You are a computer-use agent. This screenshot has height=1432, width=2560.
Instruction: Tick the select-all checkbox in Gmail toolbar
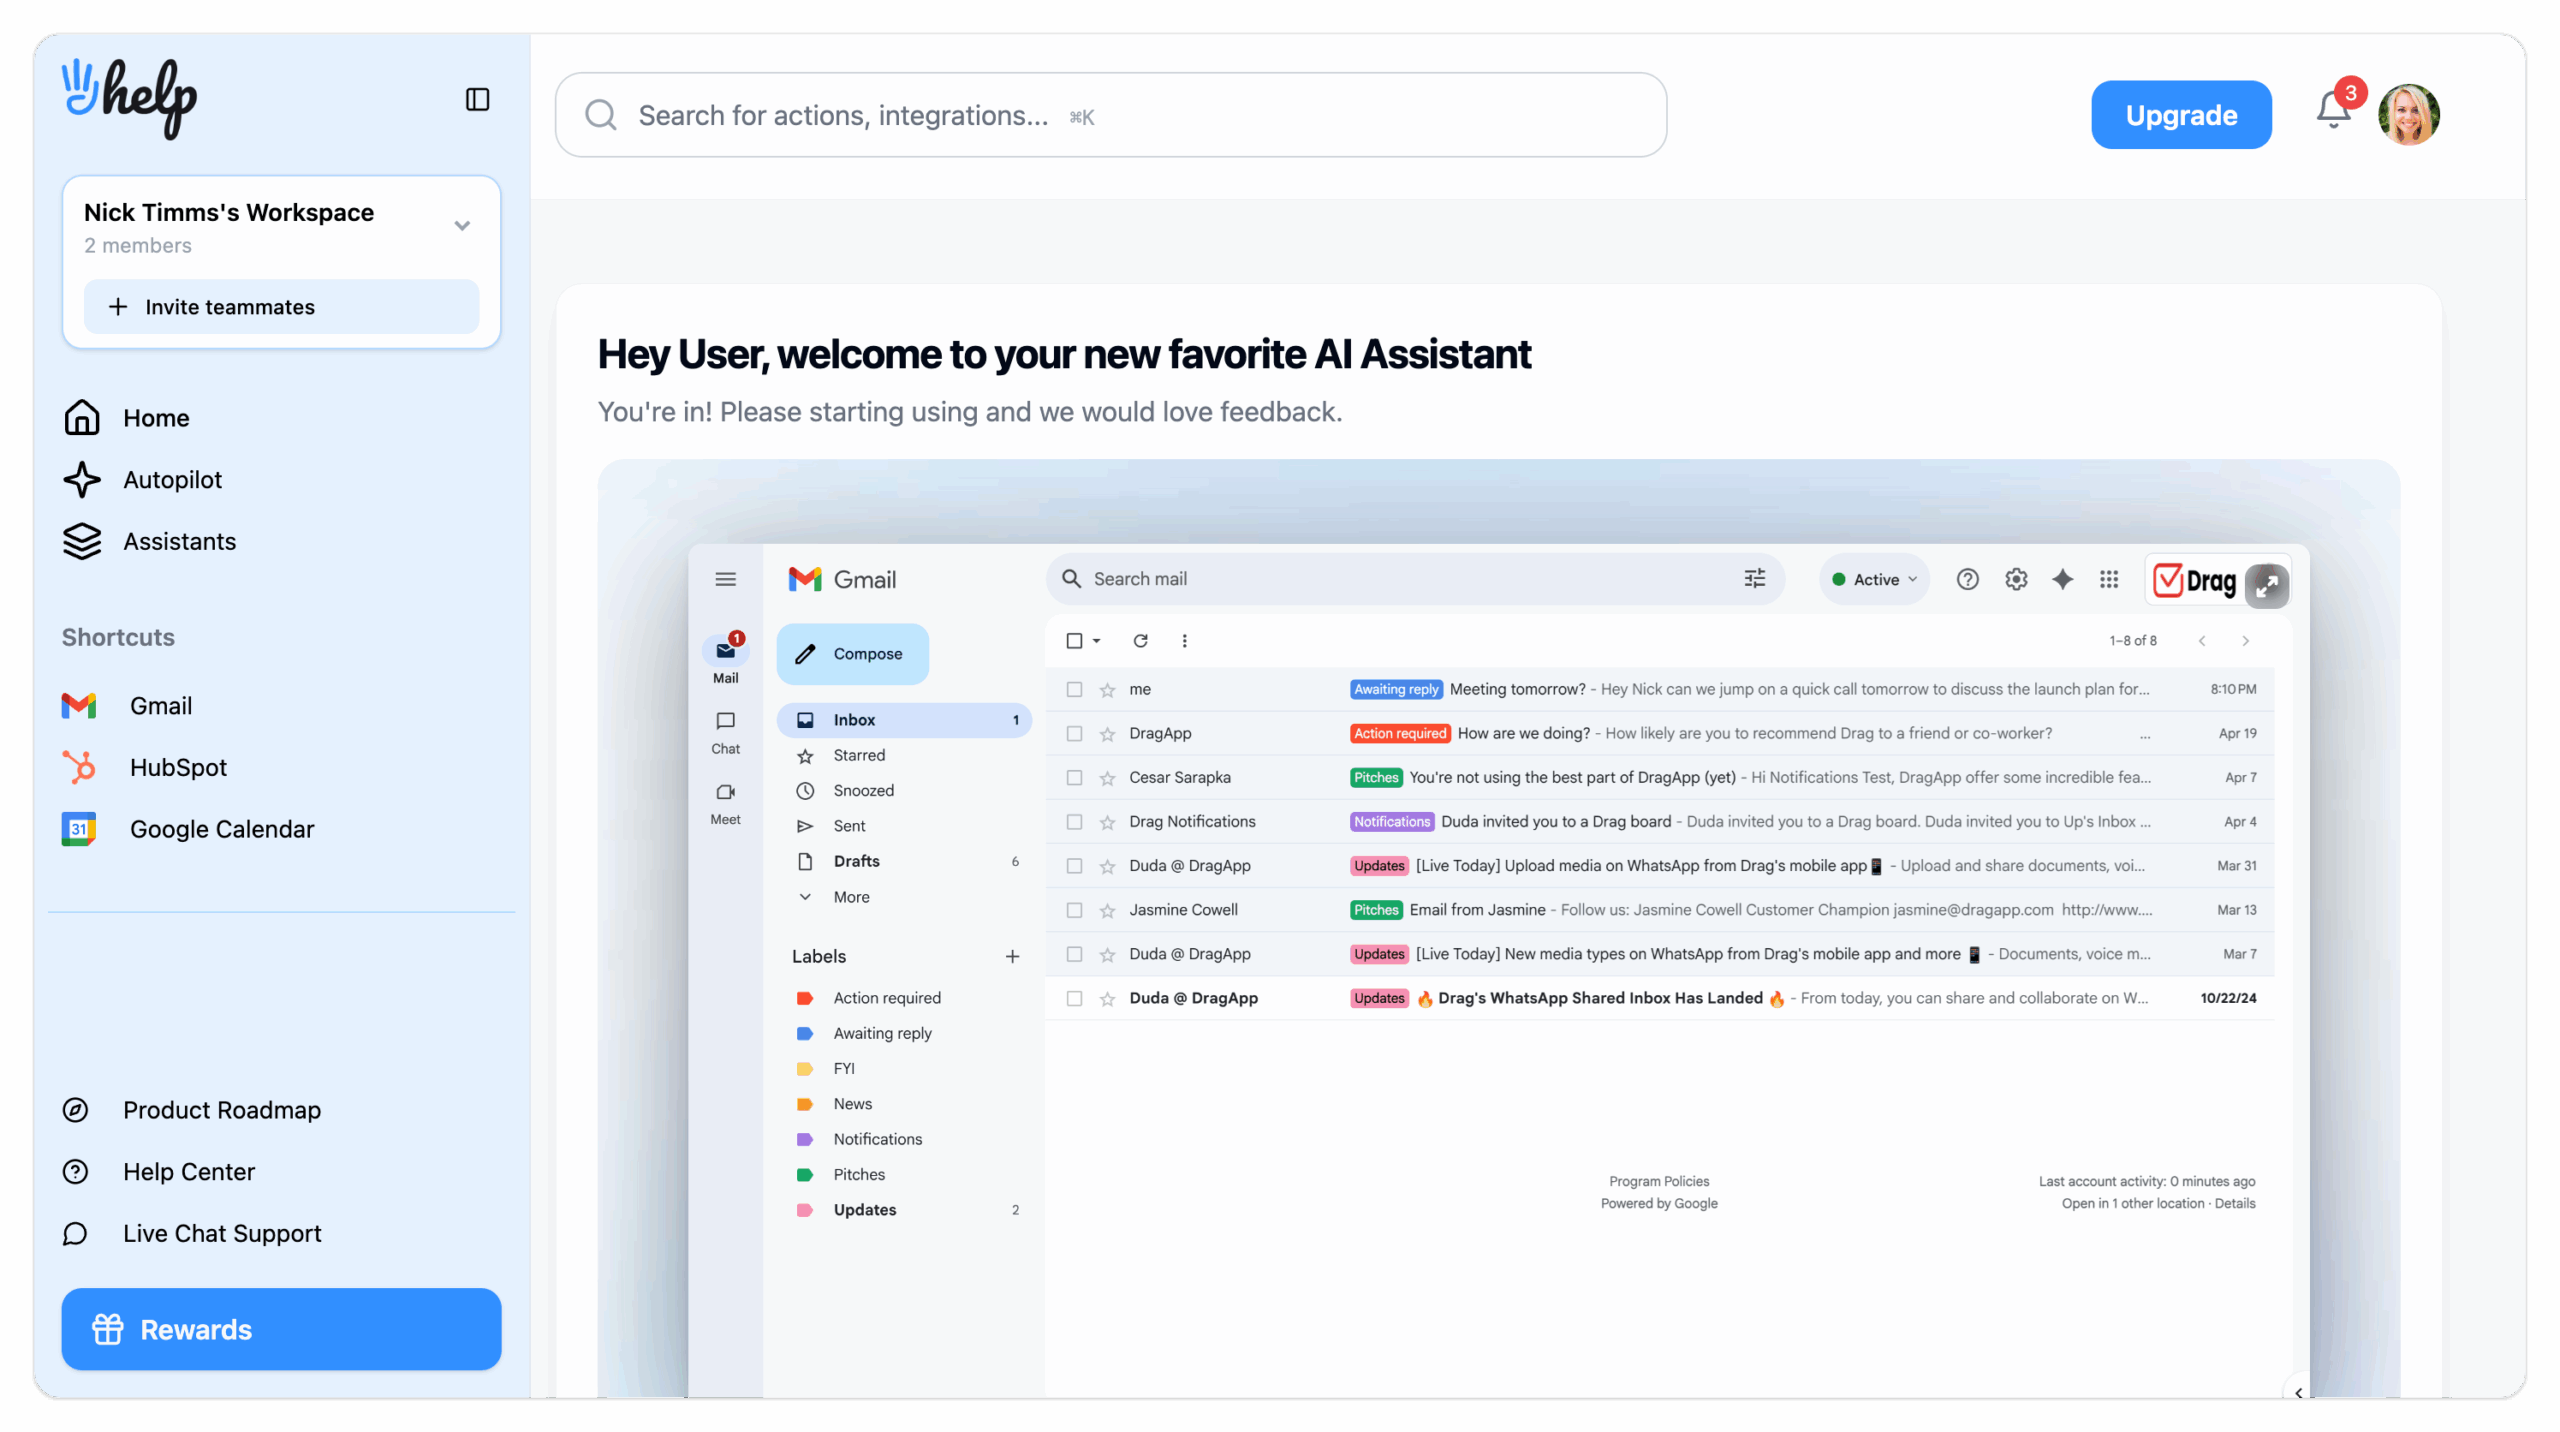pyautogui.click(x=1074, y=640)
